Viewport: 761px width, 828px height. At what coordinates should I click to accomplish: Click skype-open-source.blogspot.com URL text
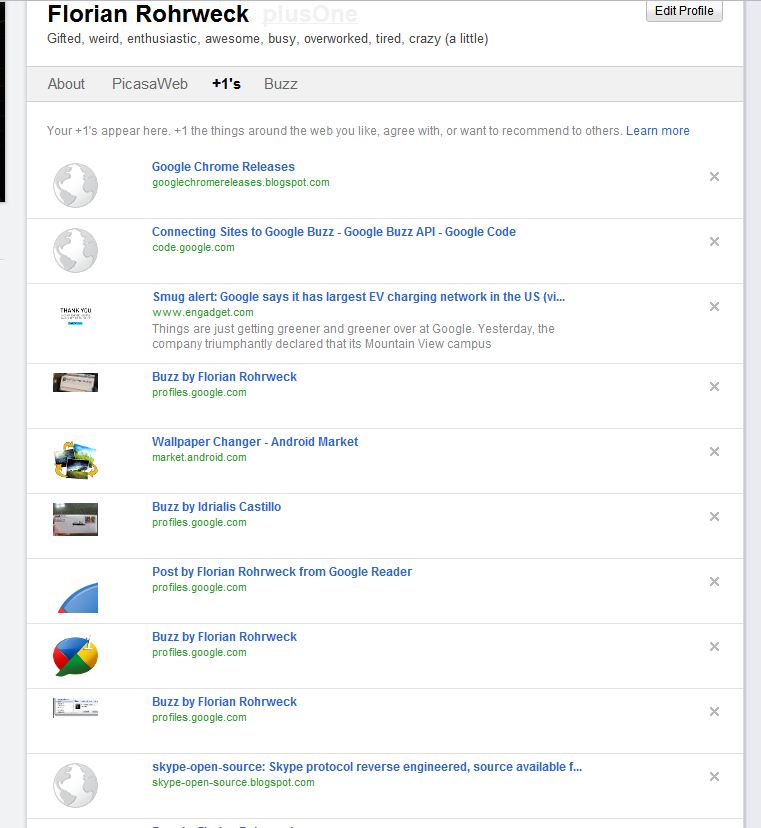pyautogui.click(x=233, y=782)
